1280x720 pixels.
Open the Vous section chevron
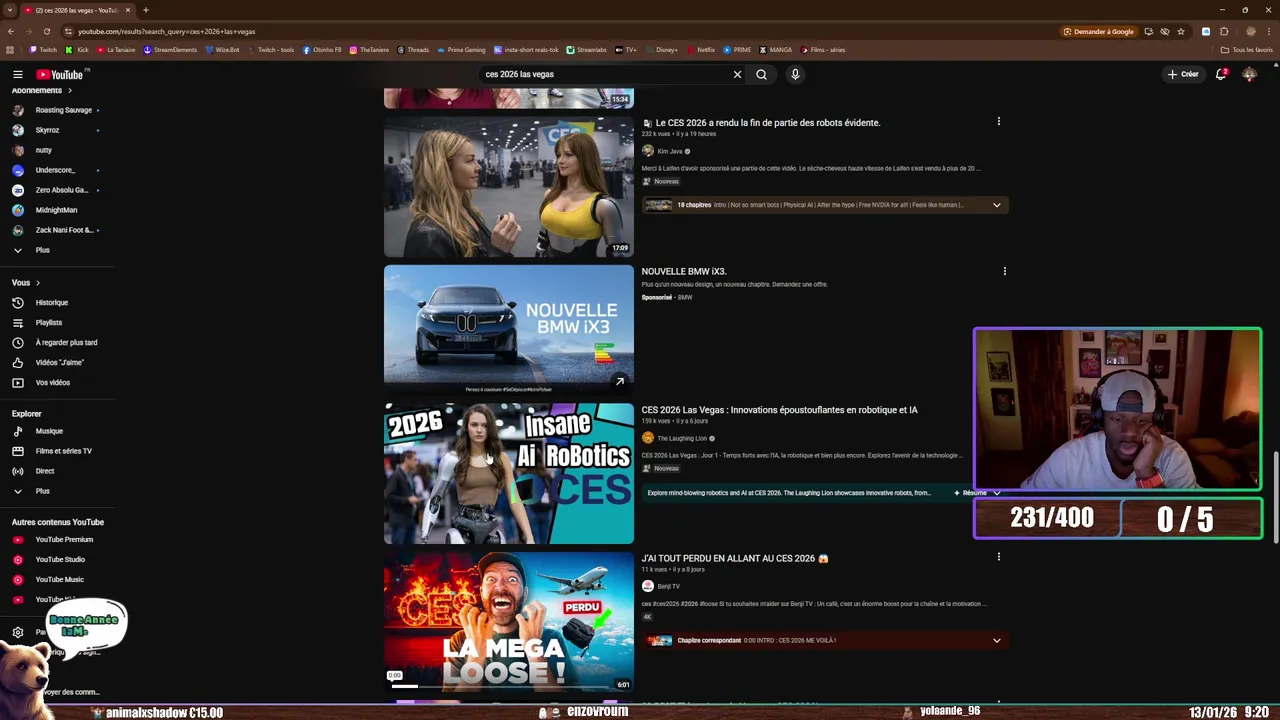tap(38, 283)
